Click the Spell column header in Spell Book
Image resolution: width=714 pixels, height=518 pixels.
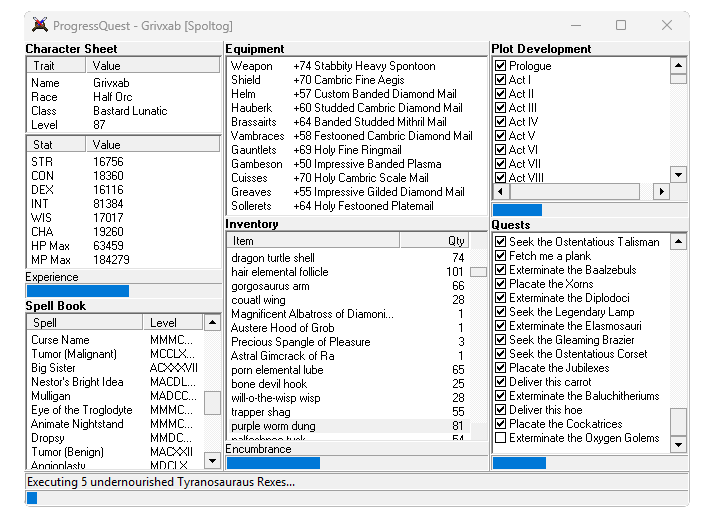(x=85, y=323)
